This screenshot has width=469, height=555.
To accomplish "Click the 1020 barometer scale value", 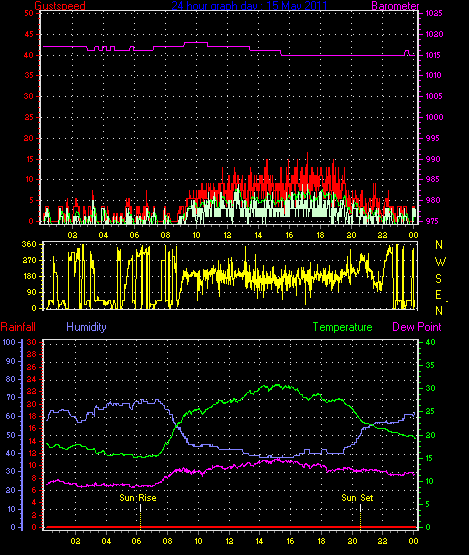I will click(434, 34).
